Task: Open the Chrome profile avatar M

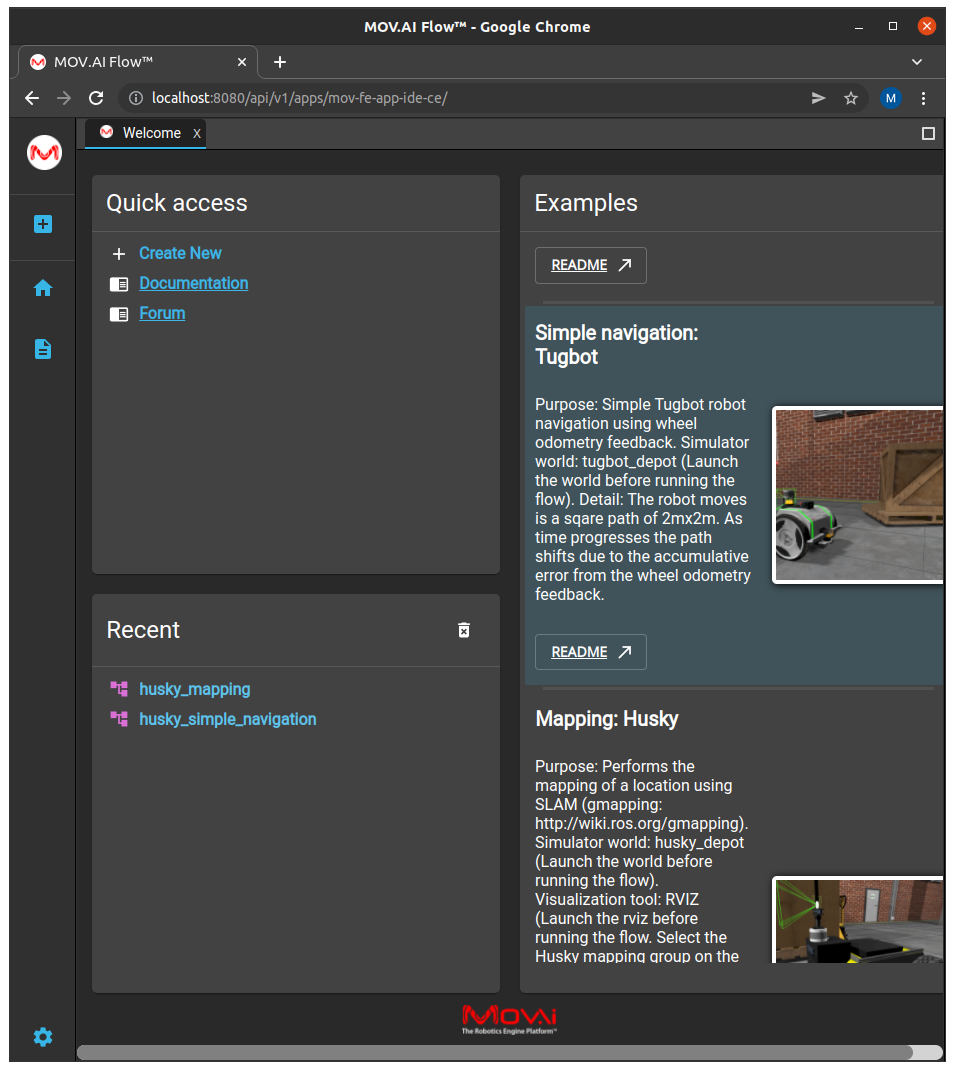Action: [x=891, y=98]
